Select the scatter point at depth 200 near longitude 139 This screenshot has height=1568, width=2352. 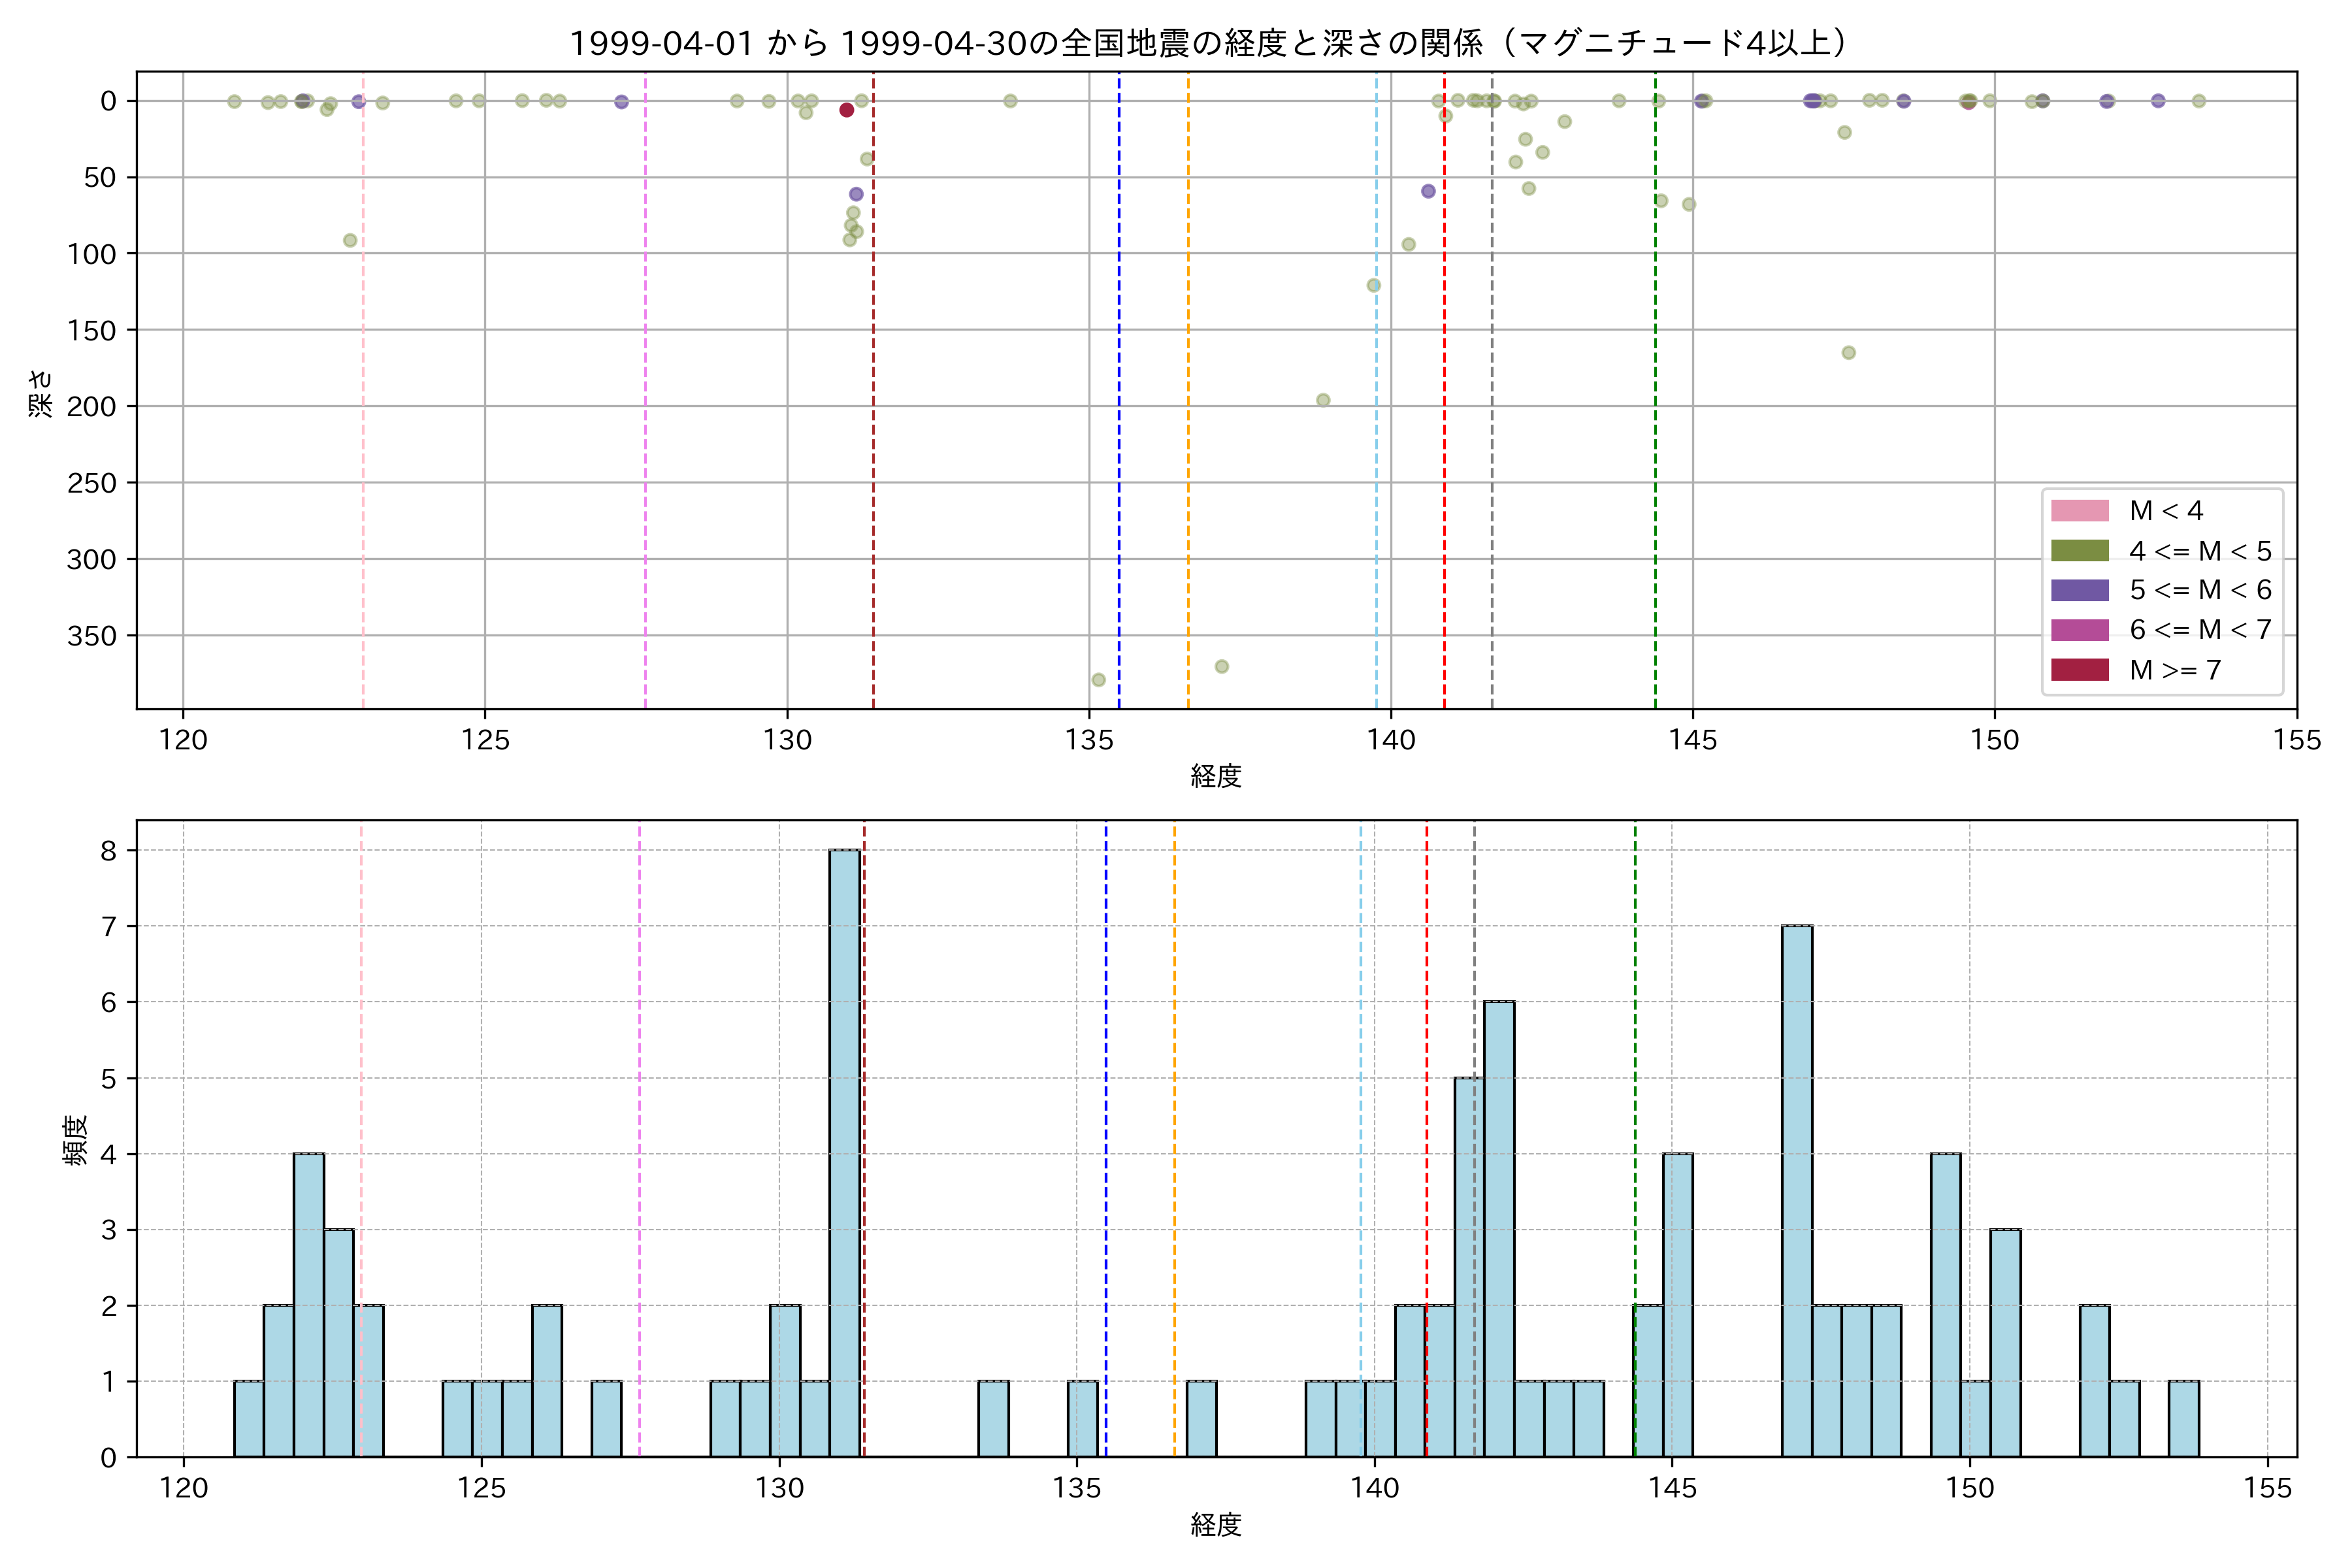[x=1323, y=400]
